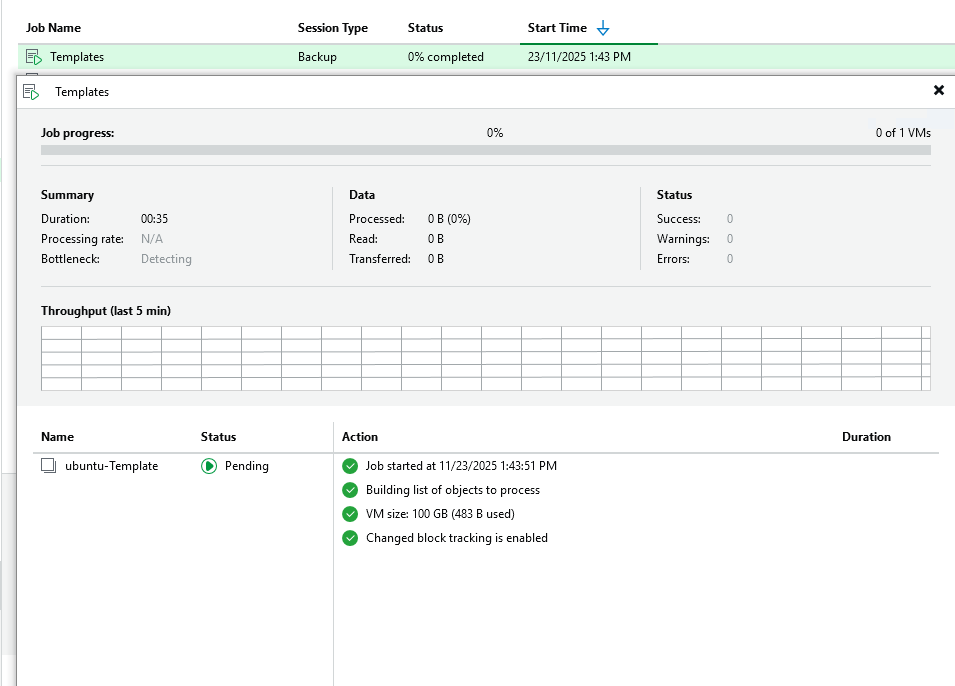Close the Templates details panel
955x686 pixels.
(938, 90)
